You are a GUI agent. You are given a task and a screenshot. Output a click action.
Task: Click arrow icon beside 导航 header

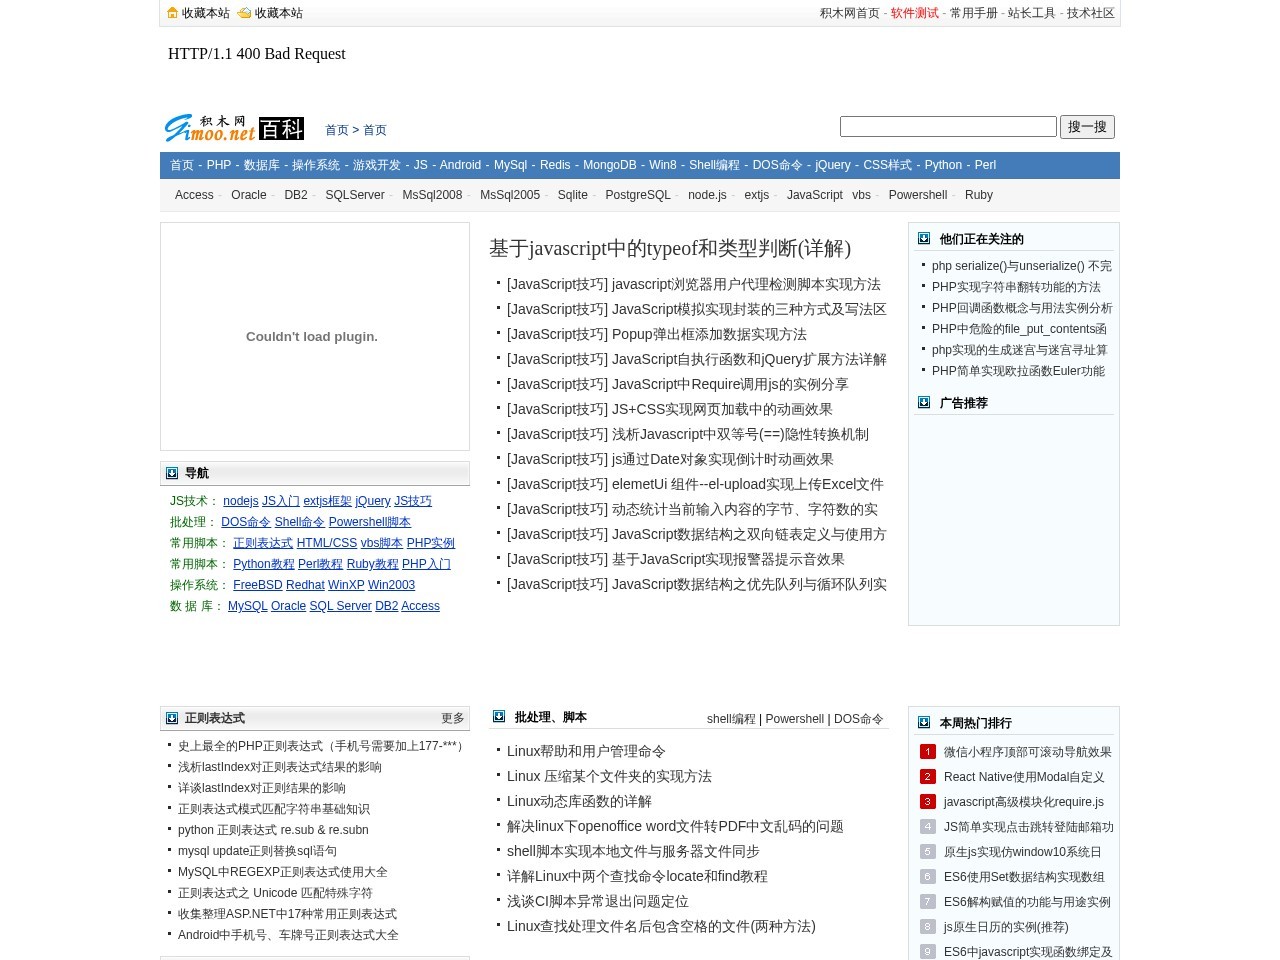coord(172,473)
